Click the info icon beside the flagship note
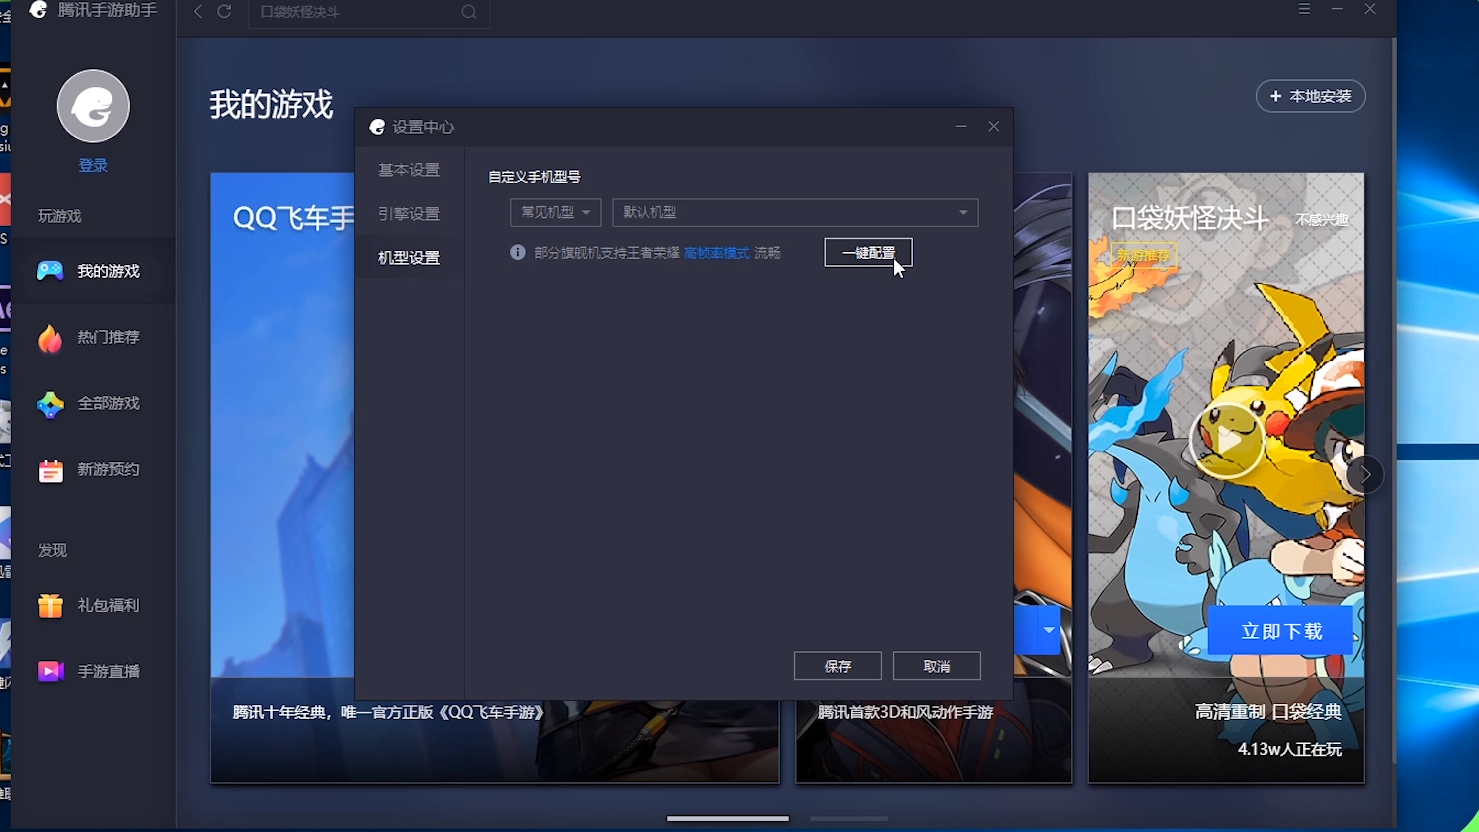 coord(517,252)
